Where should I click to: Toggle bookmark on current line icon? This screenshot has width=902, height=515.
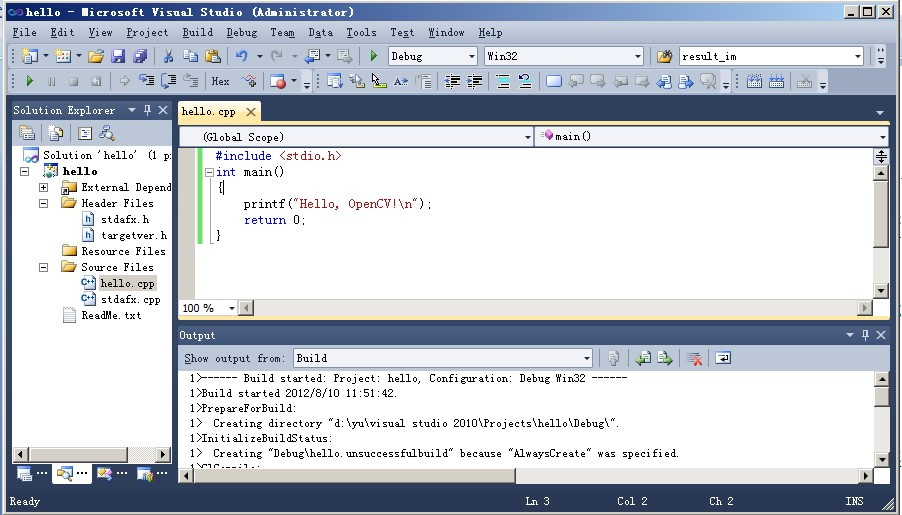pyautogui.click(x=553, y=81)
